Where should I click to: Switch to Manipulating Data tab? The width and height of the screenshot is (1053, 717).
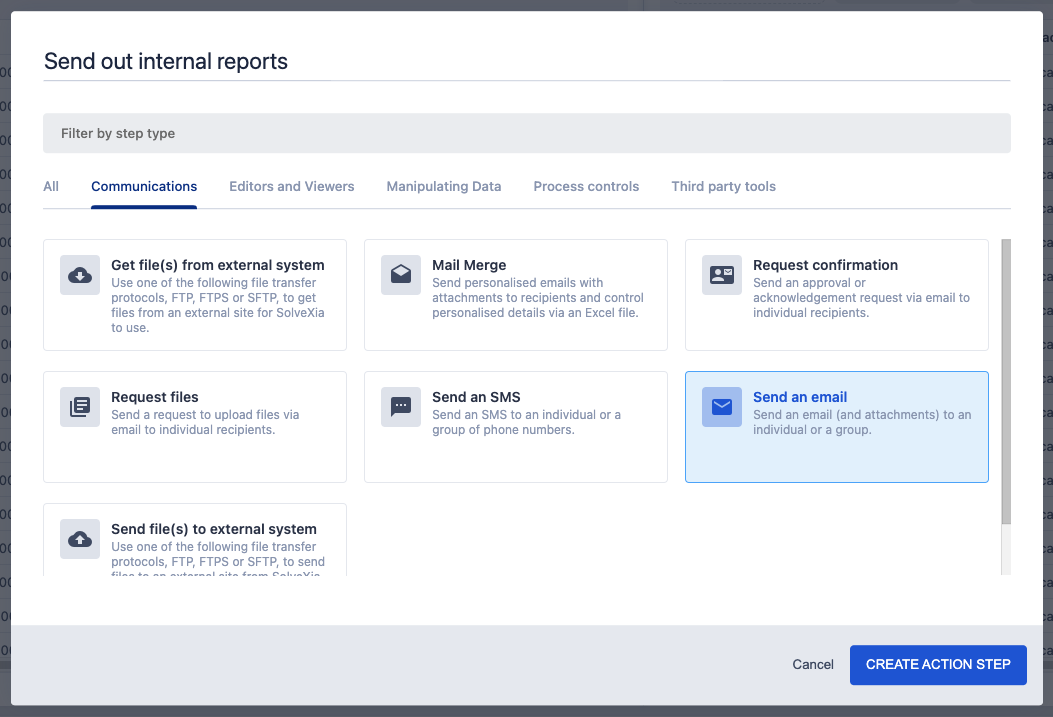tap(444, 186)
